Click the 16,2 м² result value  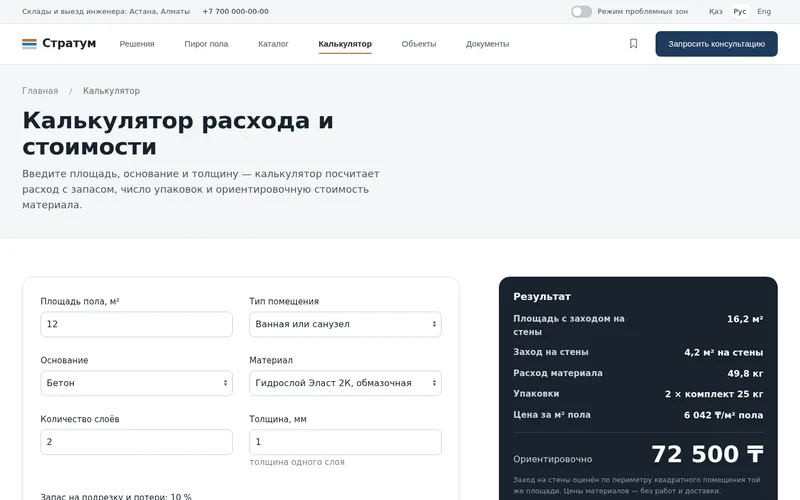coord(745,319)
